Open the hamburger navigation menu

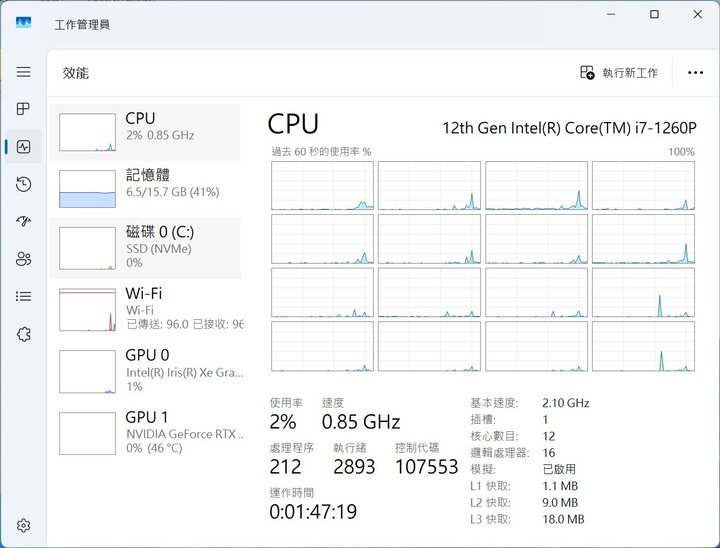tap(23, 72)
